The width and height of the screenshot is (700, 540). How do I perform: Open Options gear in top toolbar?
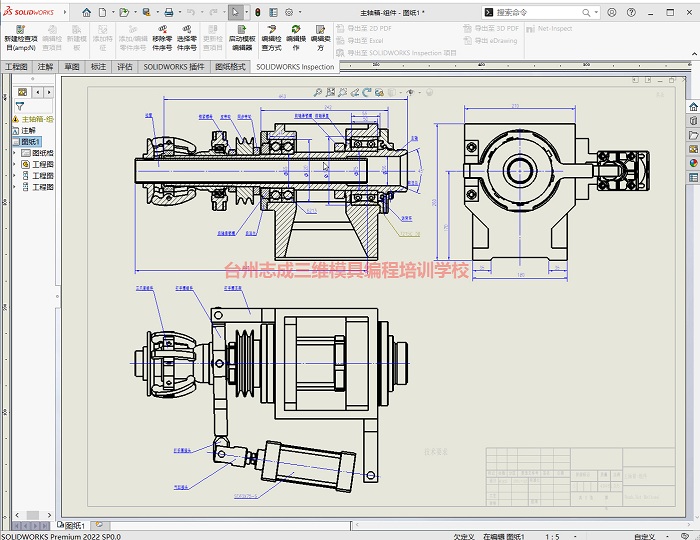[289, 12]
